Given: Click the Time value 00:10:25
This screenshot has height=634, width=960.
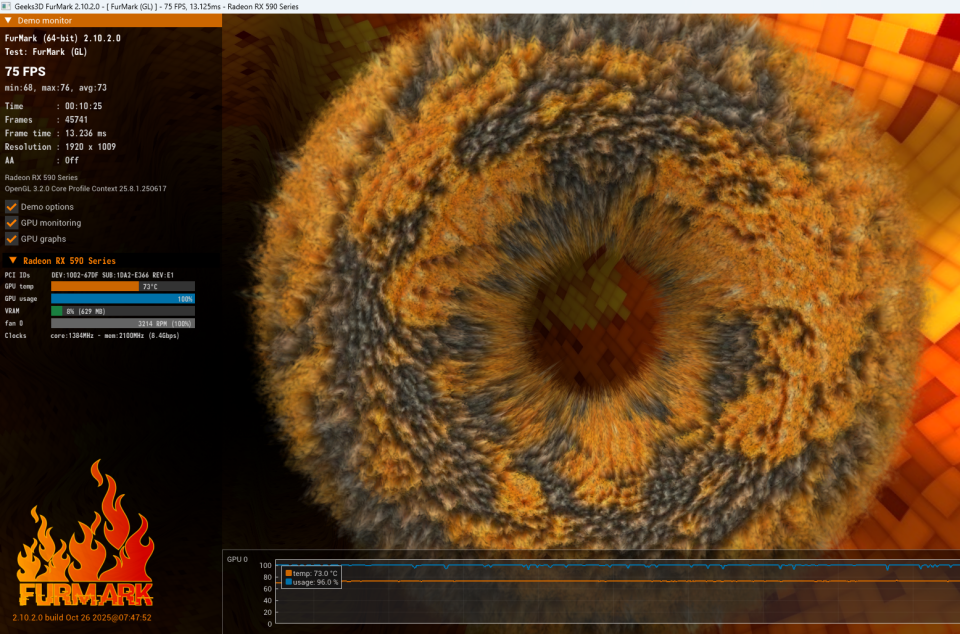Looking at the screenshot, I should coord(83,106).
